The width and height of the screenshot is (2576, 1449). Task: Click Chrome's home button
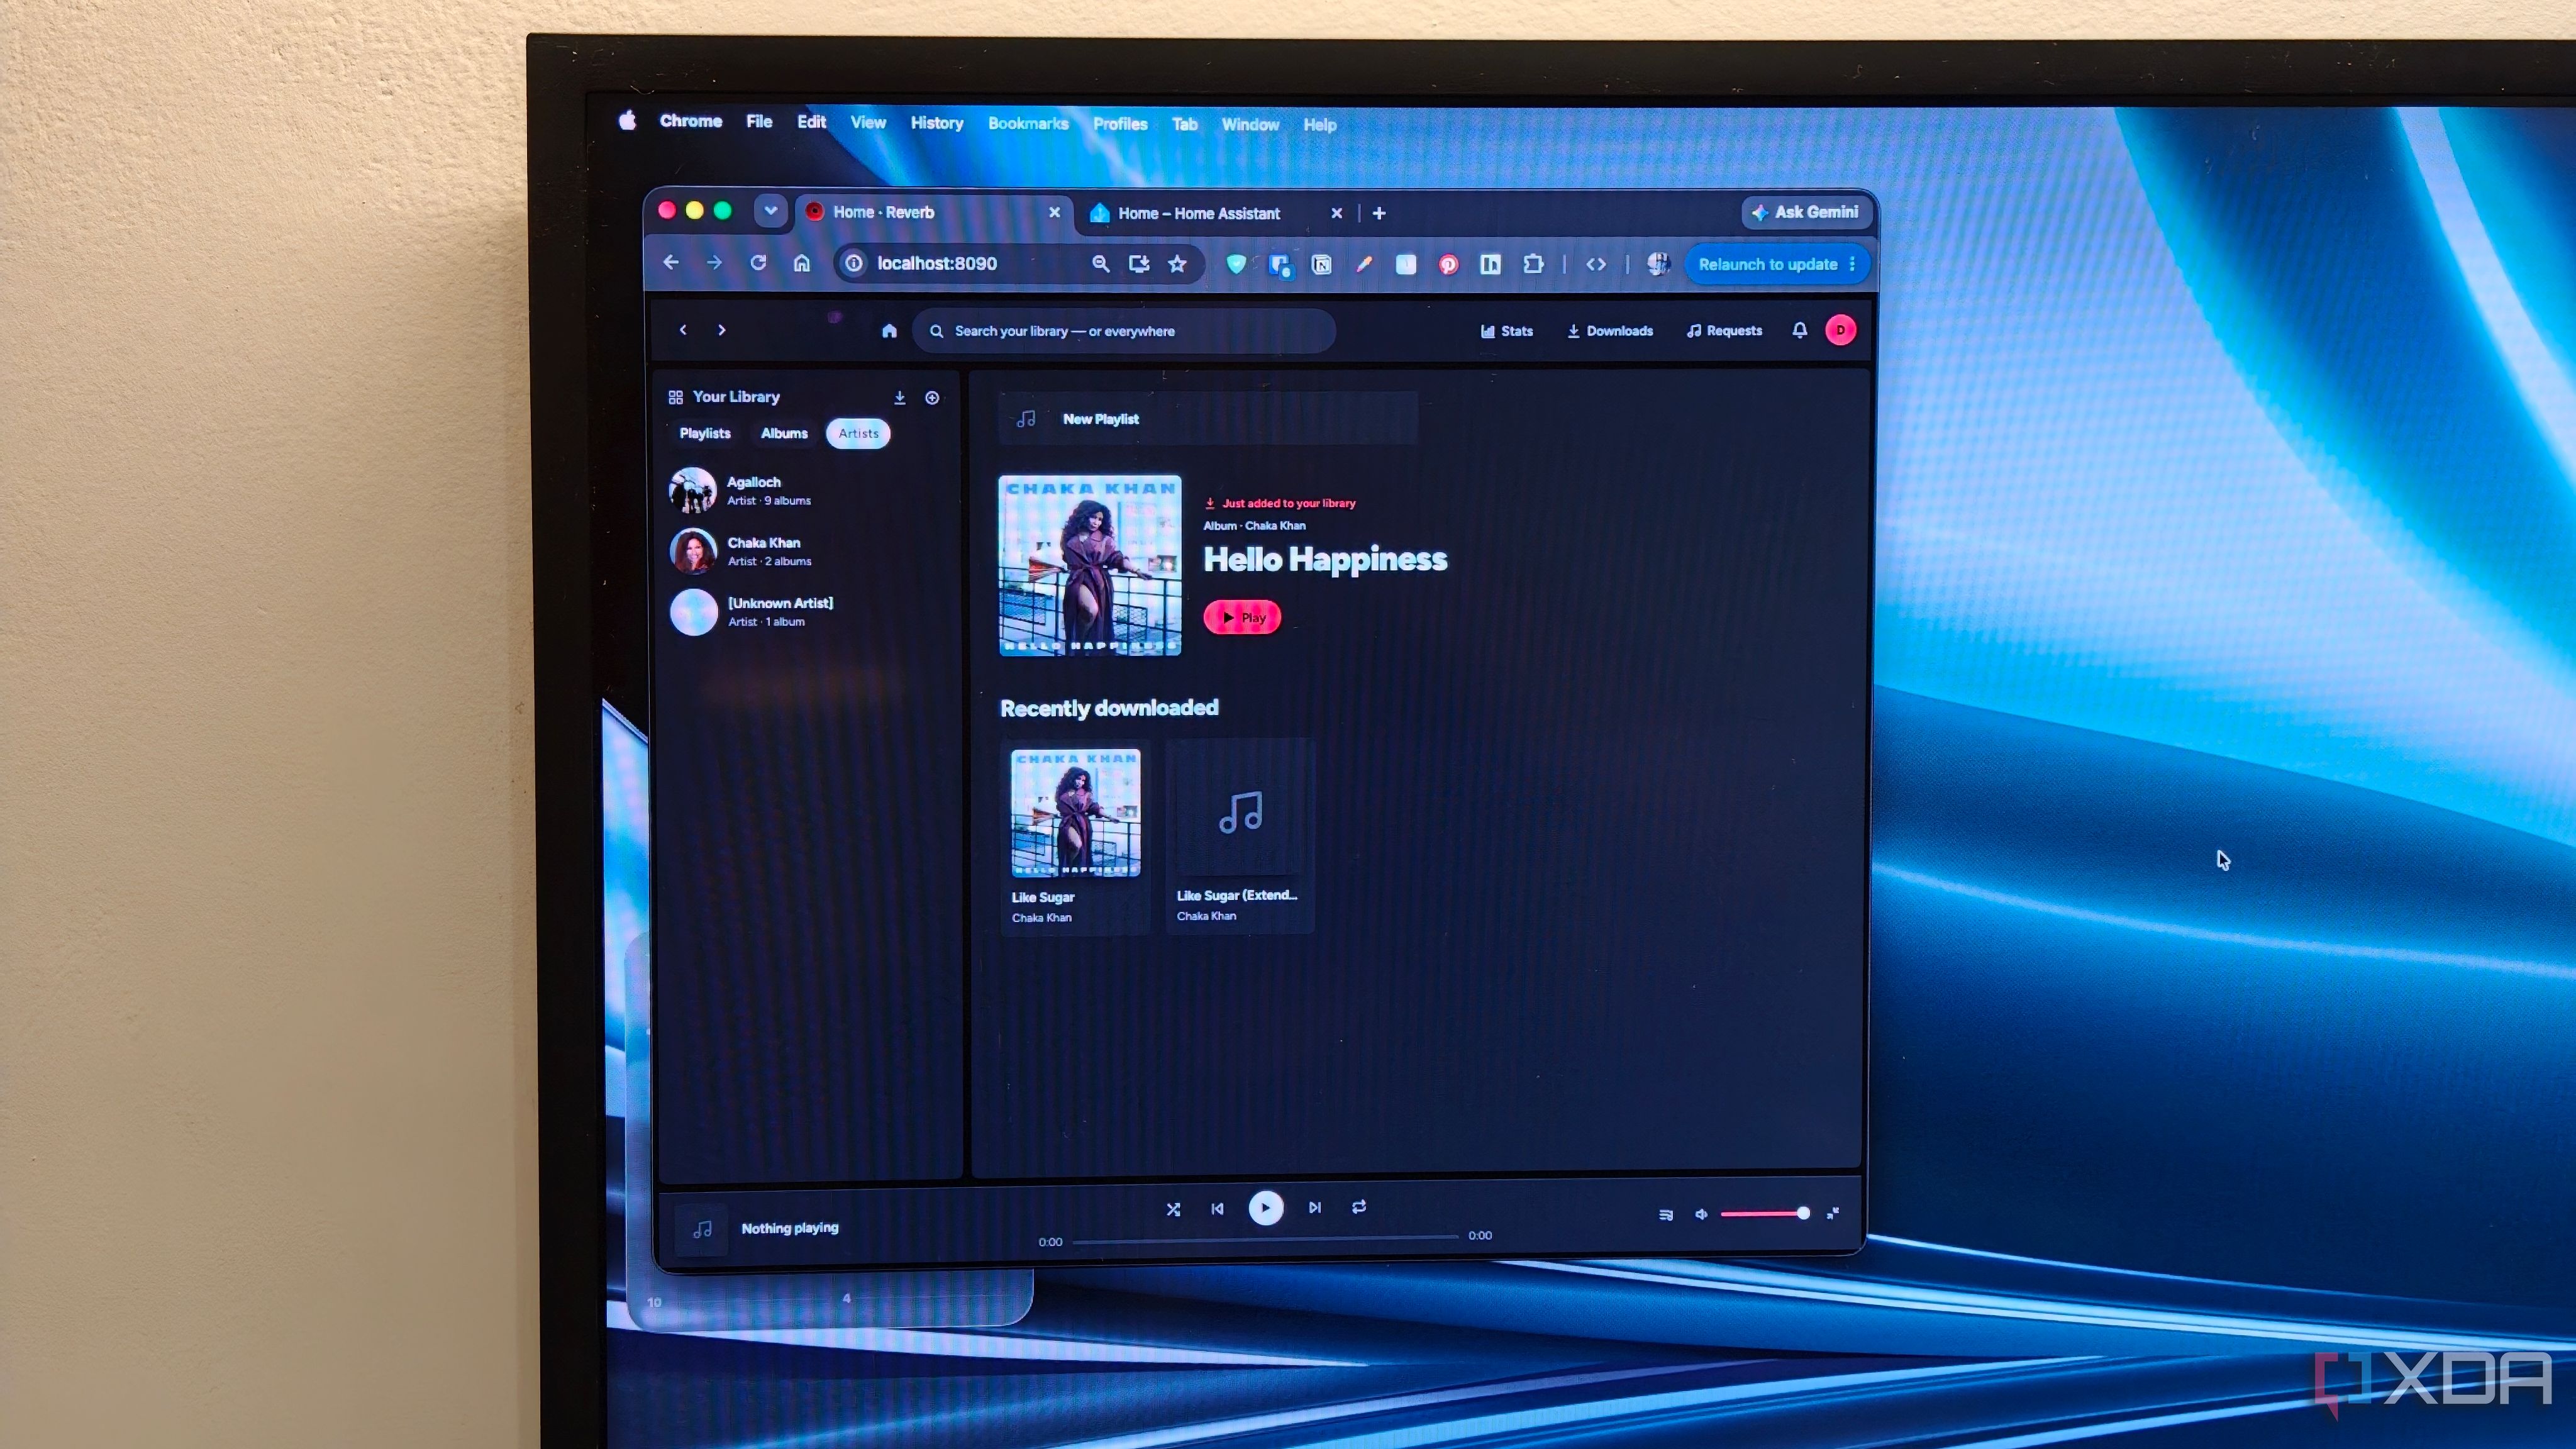(x=802, y=263)
